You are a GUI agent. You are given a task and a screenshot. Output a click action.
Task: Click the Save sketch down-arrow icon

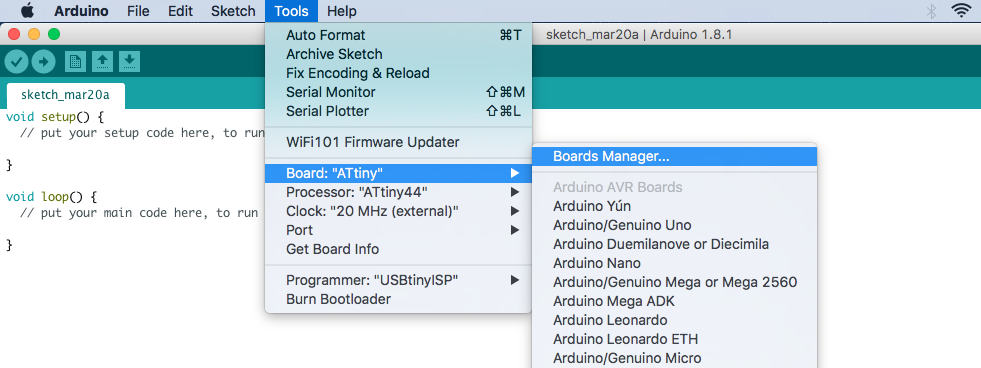[x=129, y=61]
